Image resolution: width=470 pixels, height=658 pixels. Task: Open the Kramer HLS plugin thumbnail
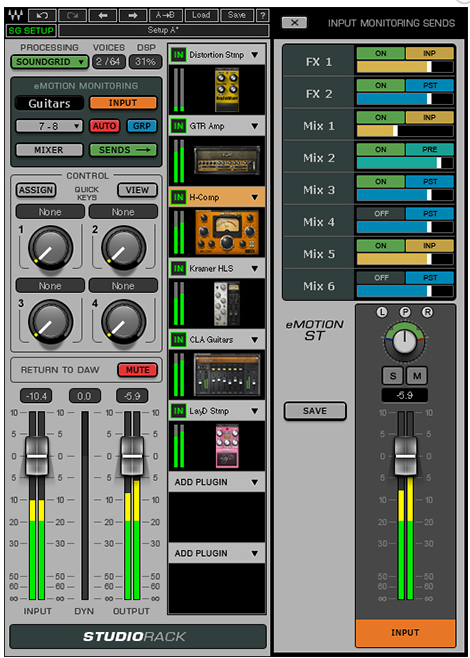(x=227, y=304)
